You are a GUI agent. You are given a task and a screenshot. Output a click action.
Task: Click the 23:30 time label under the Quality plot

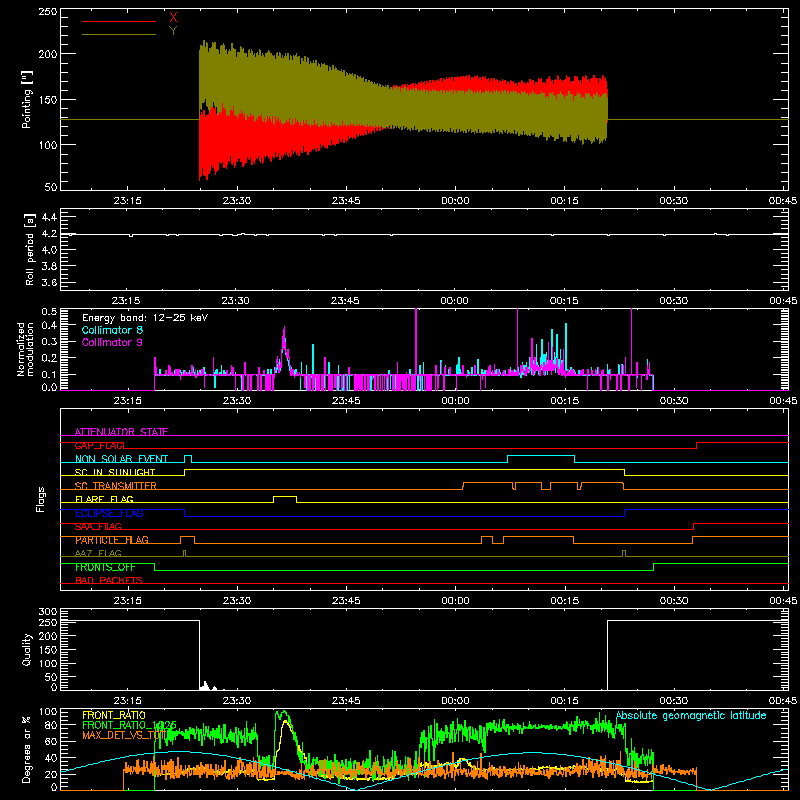click(x=236, y=701)
